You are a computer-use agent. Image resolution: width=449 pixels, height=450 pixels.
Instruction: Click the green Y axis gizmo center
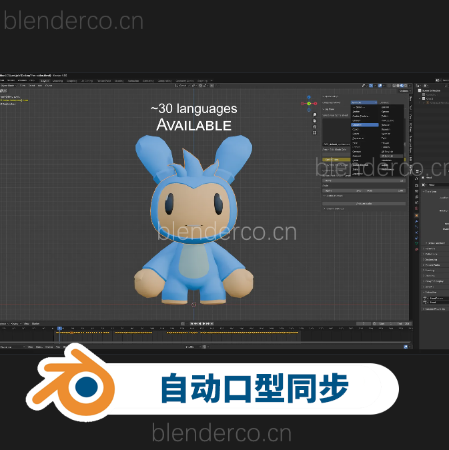point(309,104)
